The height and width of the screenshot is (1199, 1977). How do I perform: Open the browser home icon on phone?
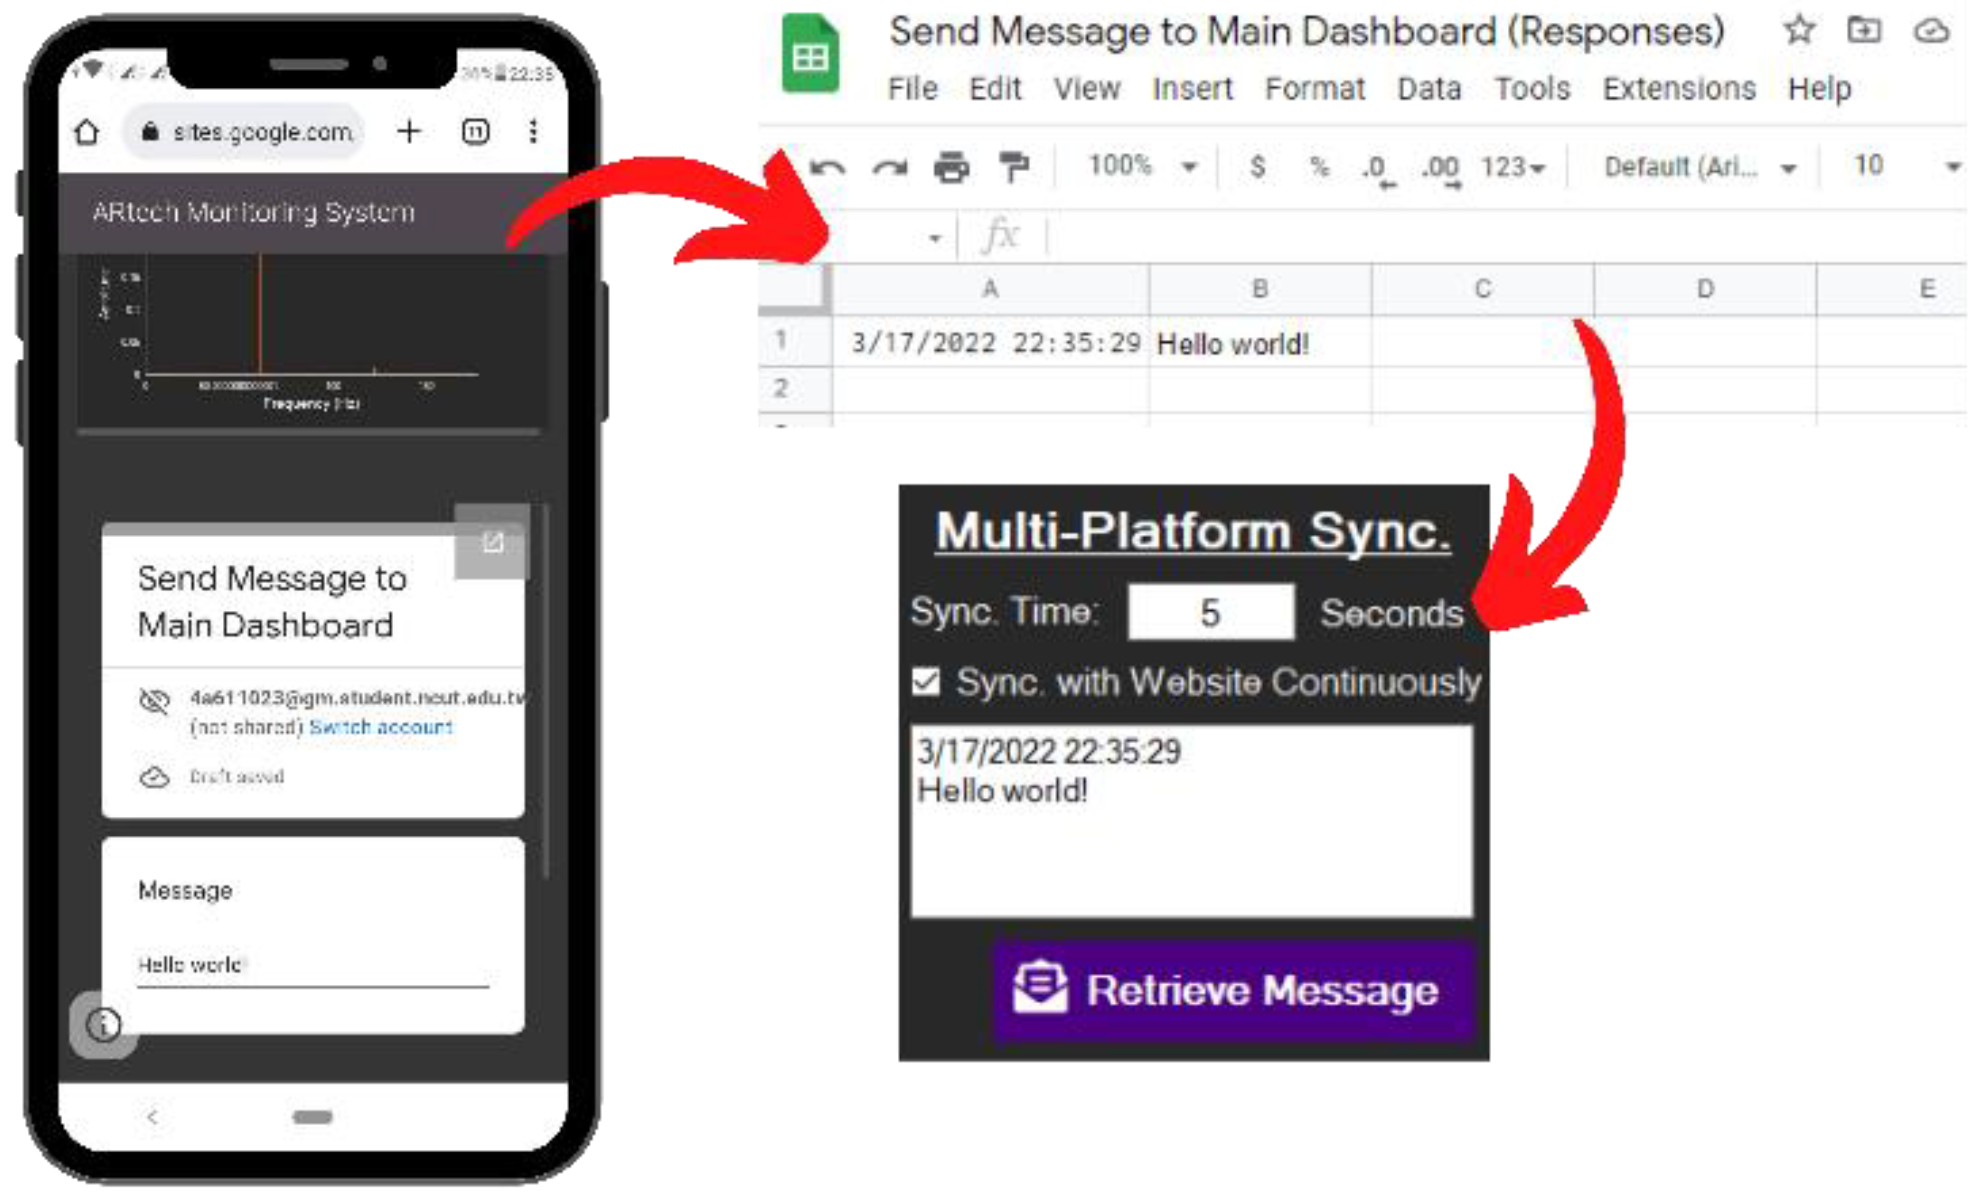88,132
